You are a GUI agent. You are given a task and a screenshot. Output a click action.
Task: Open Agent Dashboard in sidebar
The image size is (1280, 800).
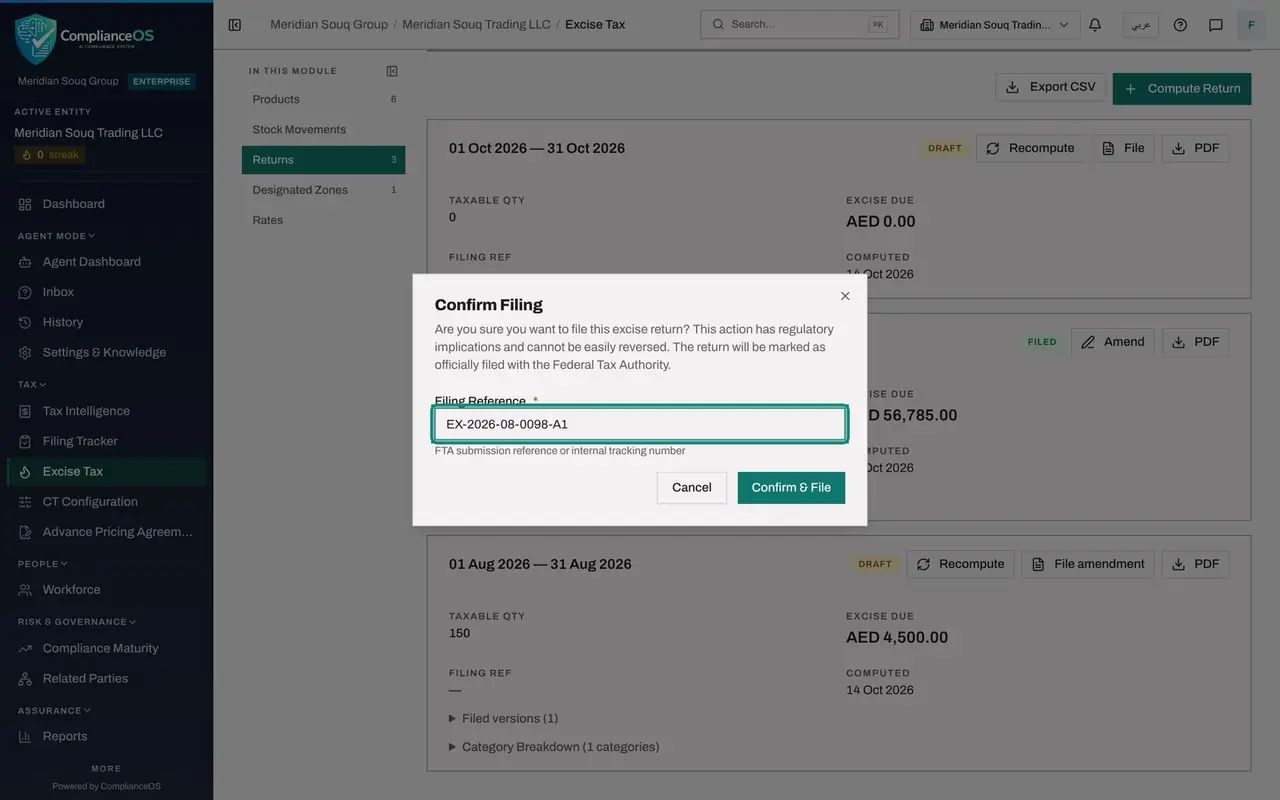tap(106, 262)
